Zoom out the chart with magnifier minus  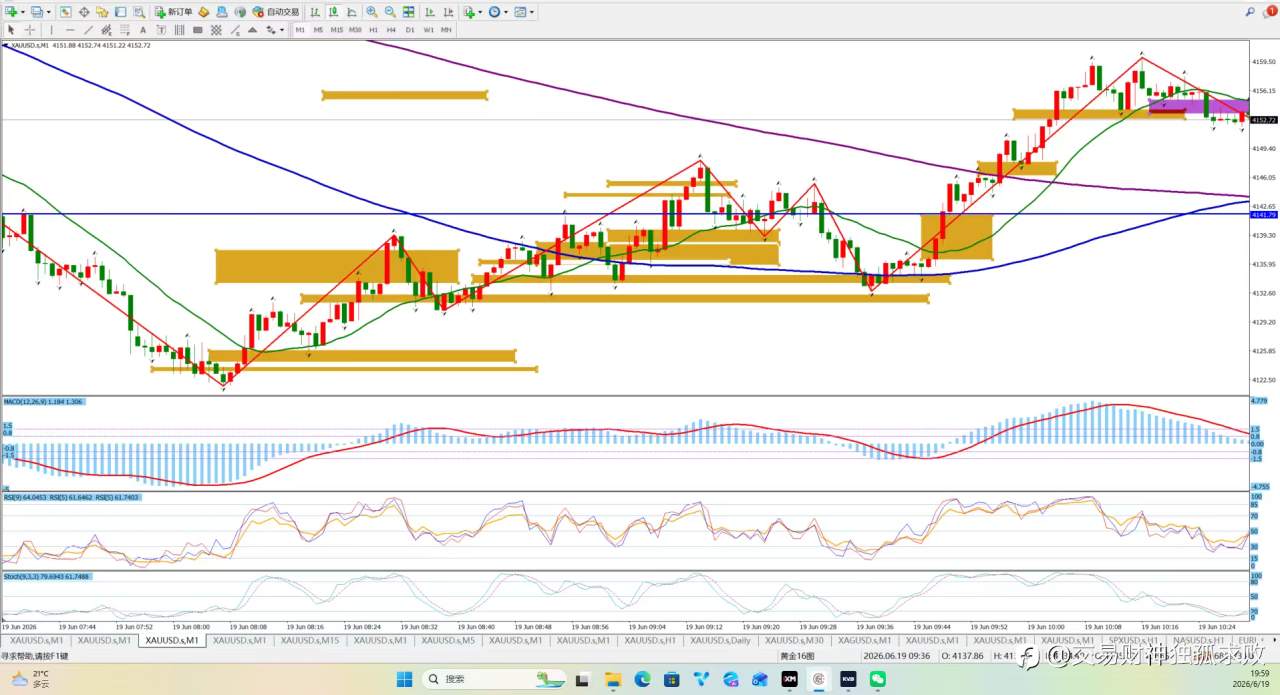coord(390,12)
